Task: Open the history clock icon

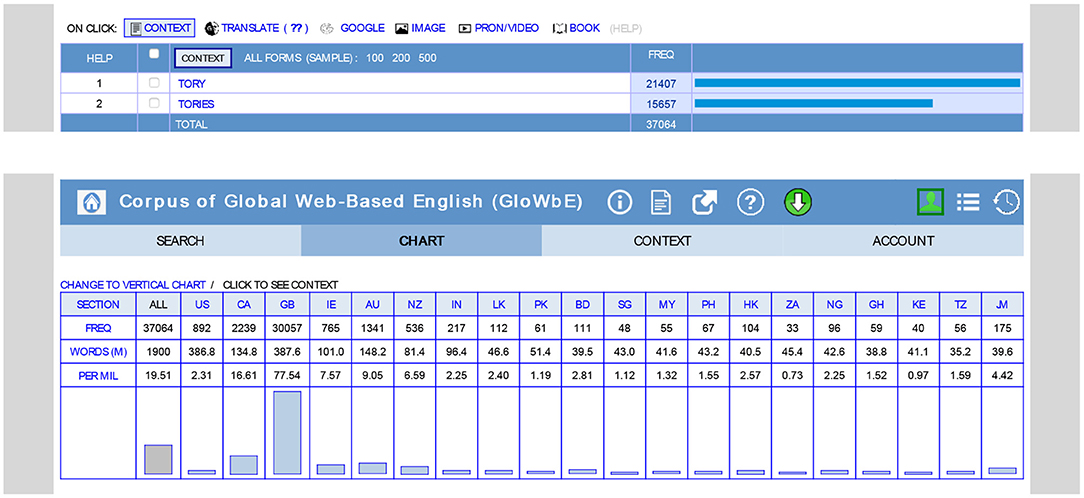Action: click(1007, 202)
